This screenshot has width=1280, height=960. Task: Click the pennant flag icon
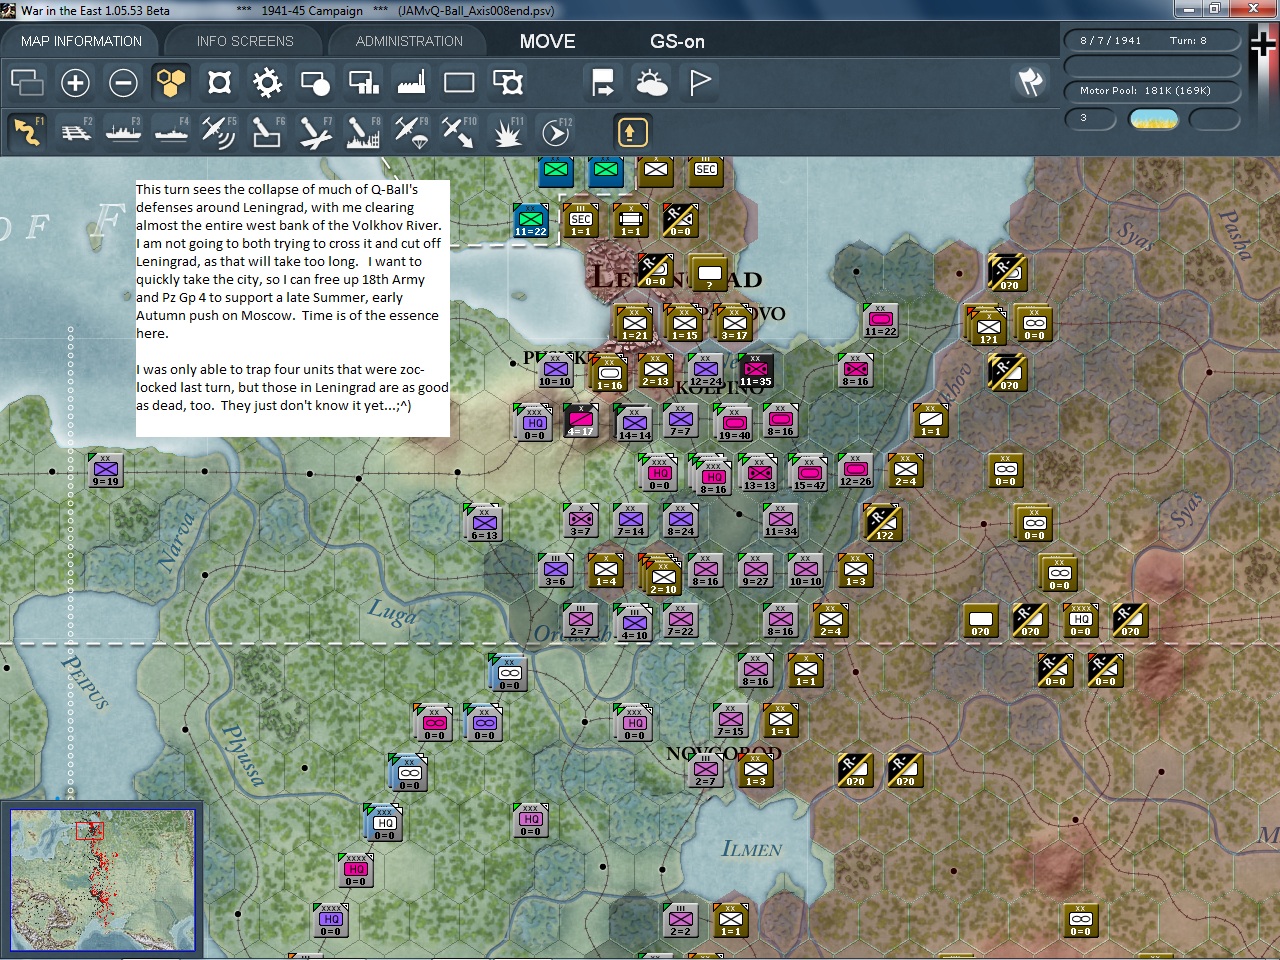(x=700, y=82)
